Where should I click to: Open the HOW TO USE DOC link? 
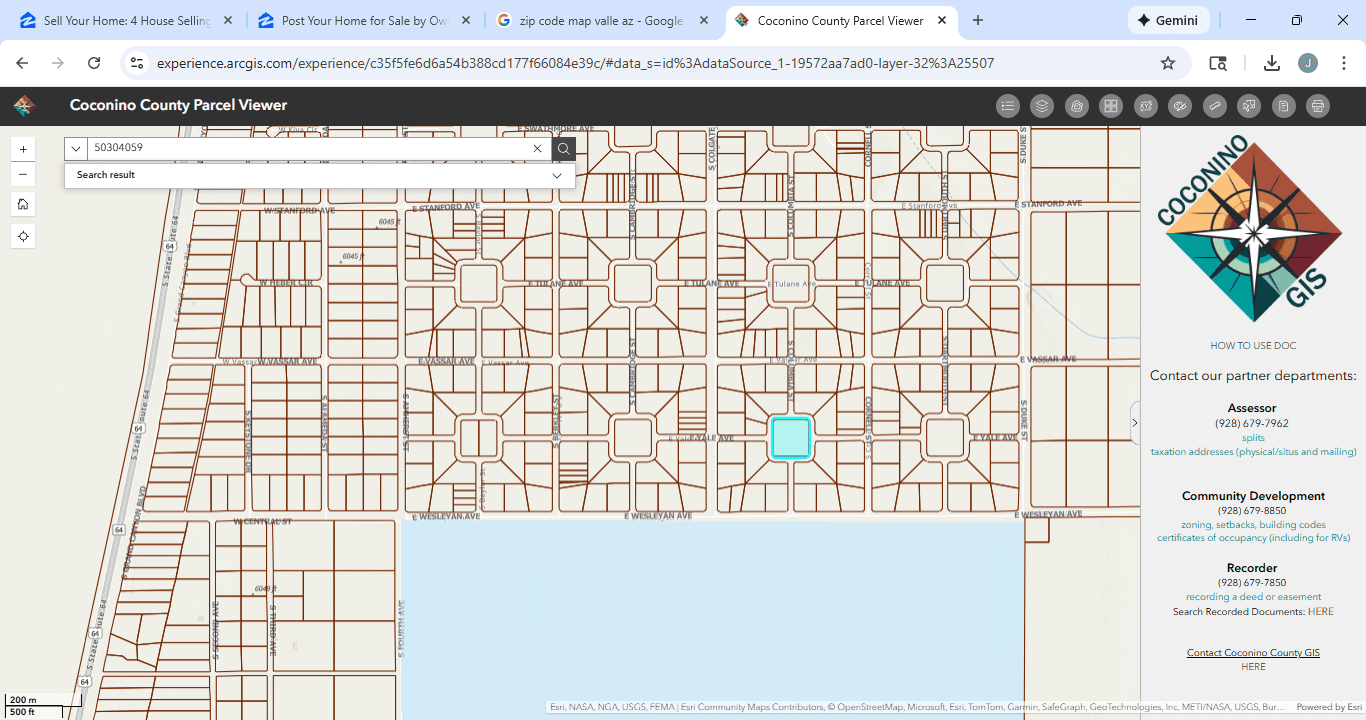(x=1253, y=346)
